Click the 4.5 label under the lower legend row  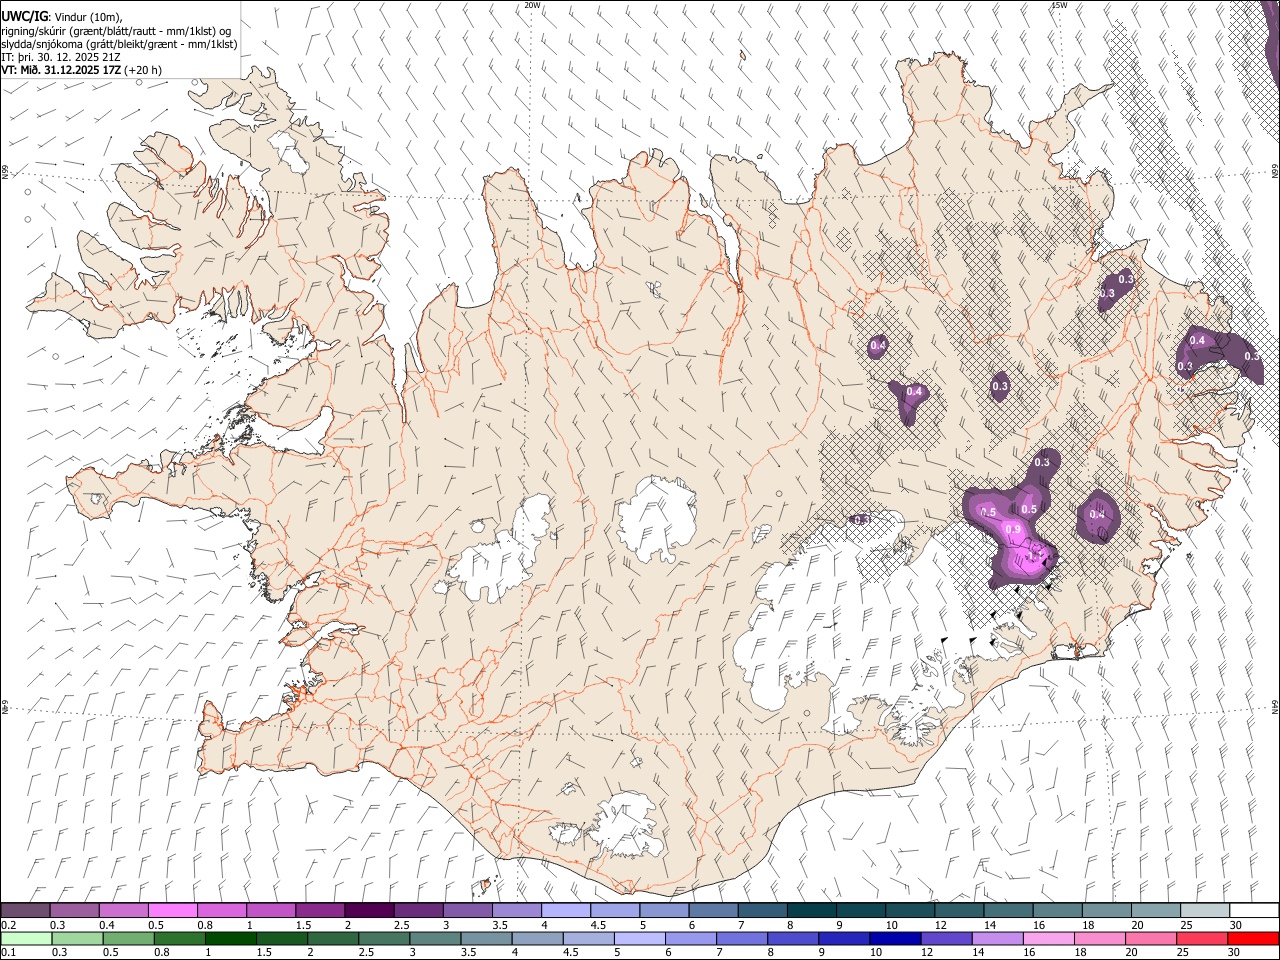click(571, 952)
